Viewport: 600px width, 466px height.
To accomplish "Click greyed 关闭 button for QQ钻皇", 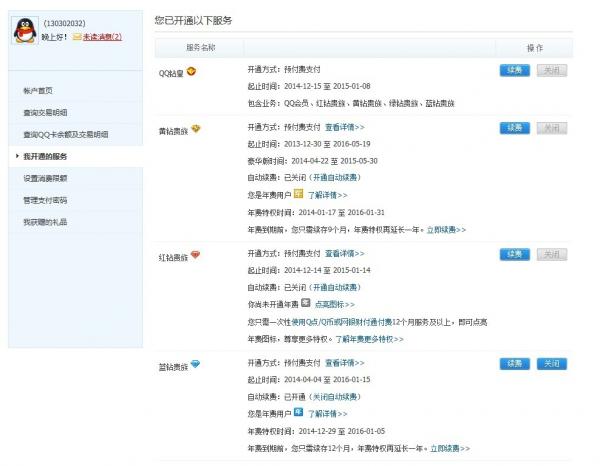I will point(552,70).
